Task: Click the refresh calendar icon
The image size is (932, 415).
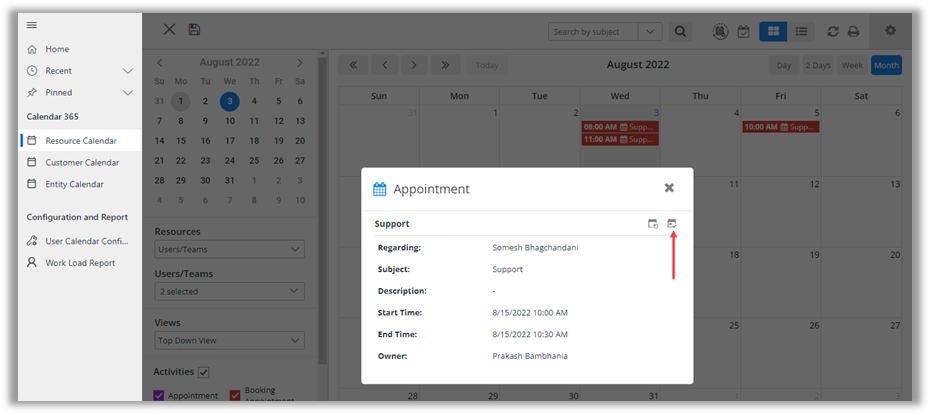Action: point(833,32)
